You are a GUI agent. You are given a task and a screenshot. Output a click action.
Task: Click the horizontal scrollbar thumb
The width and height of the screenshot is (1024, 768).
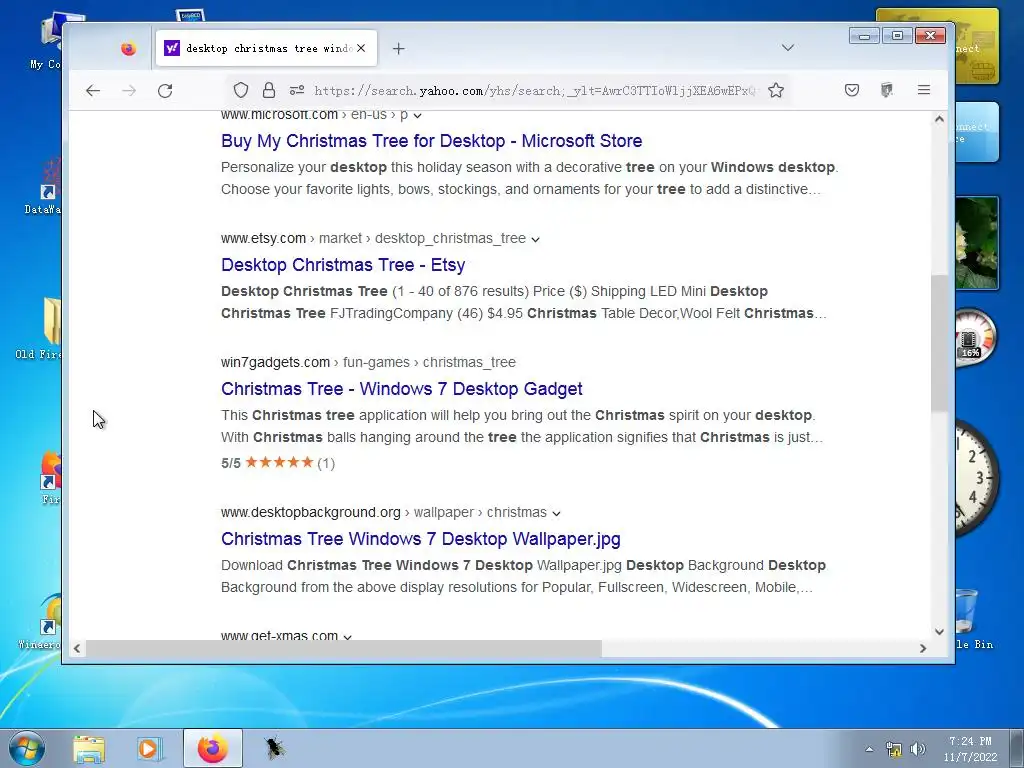[x=344, y=648]
